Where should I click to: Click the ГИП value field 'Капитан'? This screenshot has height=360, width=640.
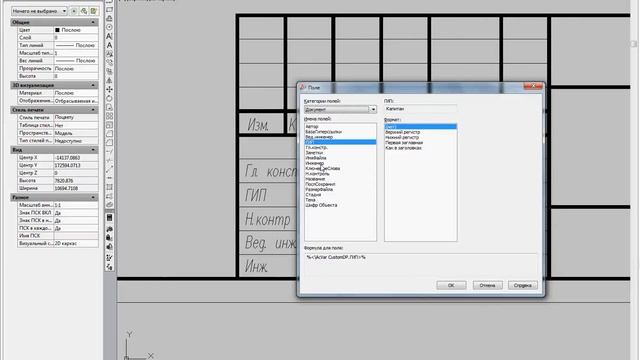(x=420, y=109)
